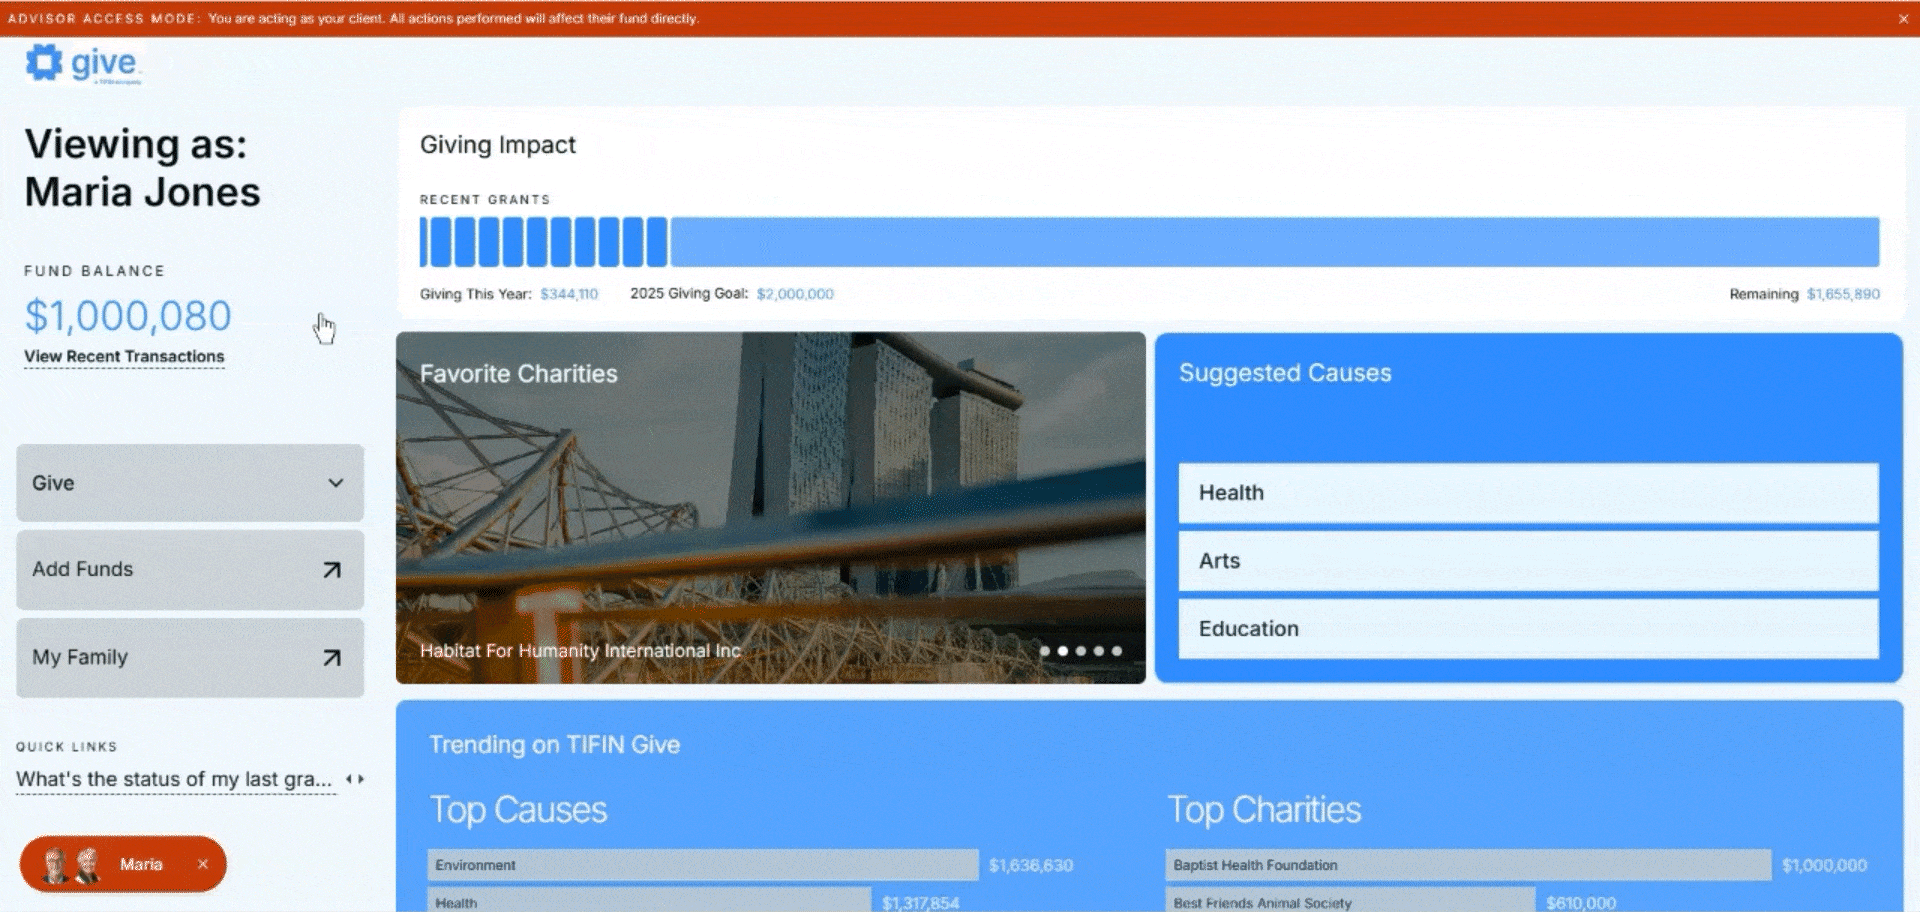Choose Health under Suggested Causes
Screen dimensions: 1920x912
click(x=1527, y=493)
